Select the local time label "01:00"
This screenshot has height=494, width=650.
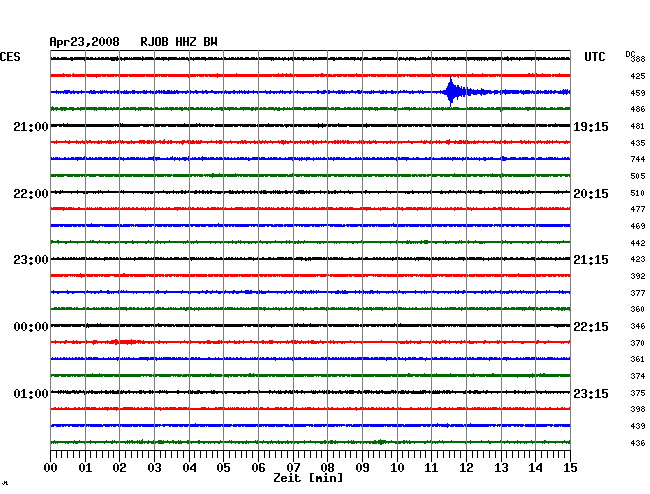tap(31, 393)
